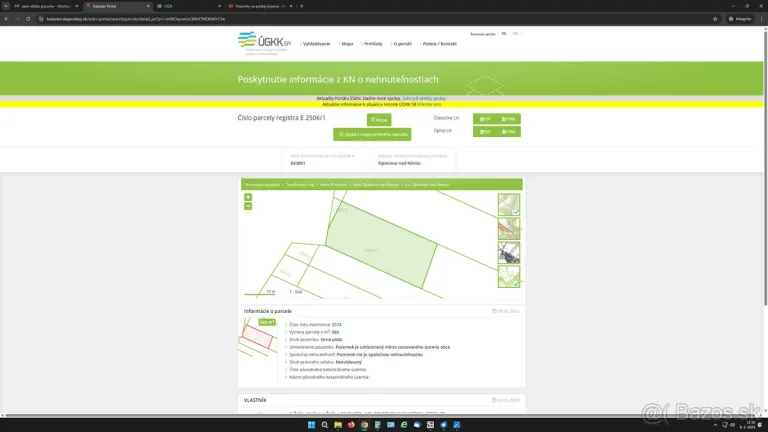Switch to the Kataster Portal browser tab
This screenshot has width=768, height=432.
(x=118, y=6)
